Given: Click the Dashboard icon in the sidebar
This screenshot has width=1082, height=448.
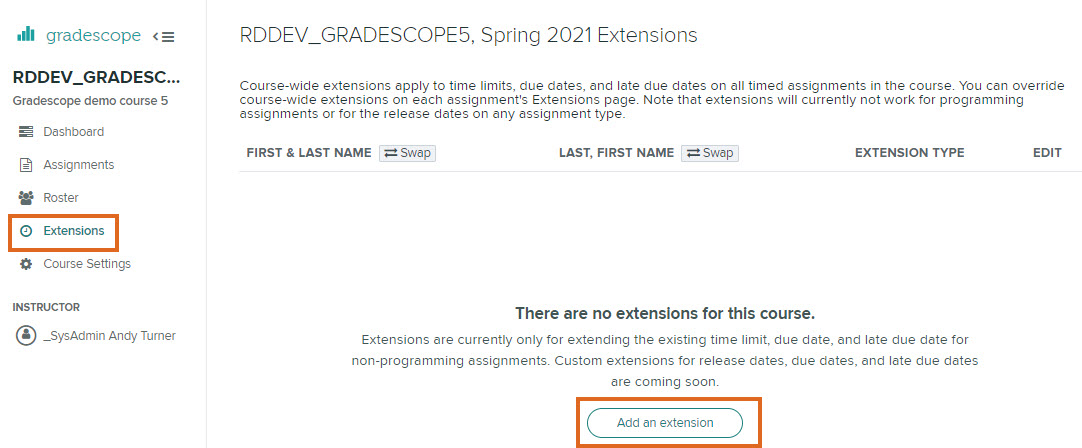Looking at the screenshot, I should pos(26,132).
